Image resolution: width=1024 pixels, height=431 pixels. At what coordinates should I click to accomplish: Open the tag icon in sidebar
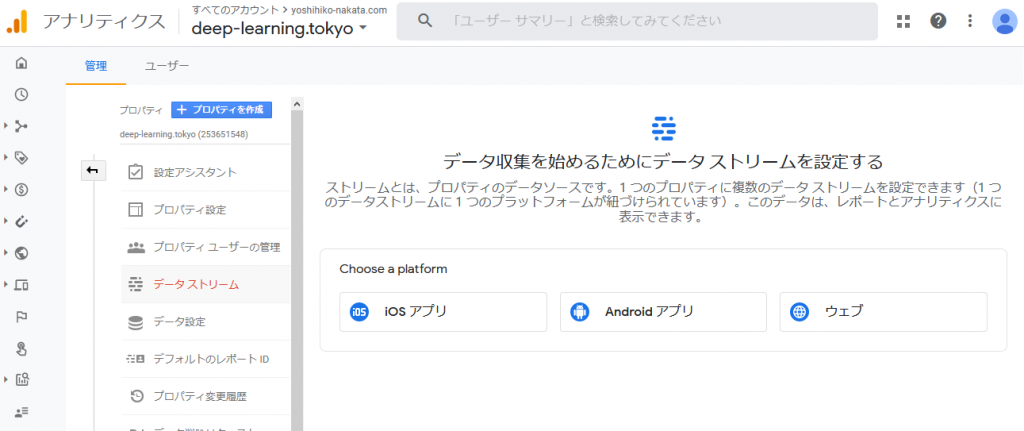(x=22, y=157)
